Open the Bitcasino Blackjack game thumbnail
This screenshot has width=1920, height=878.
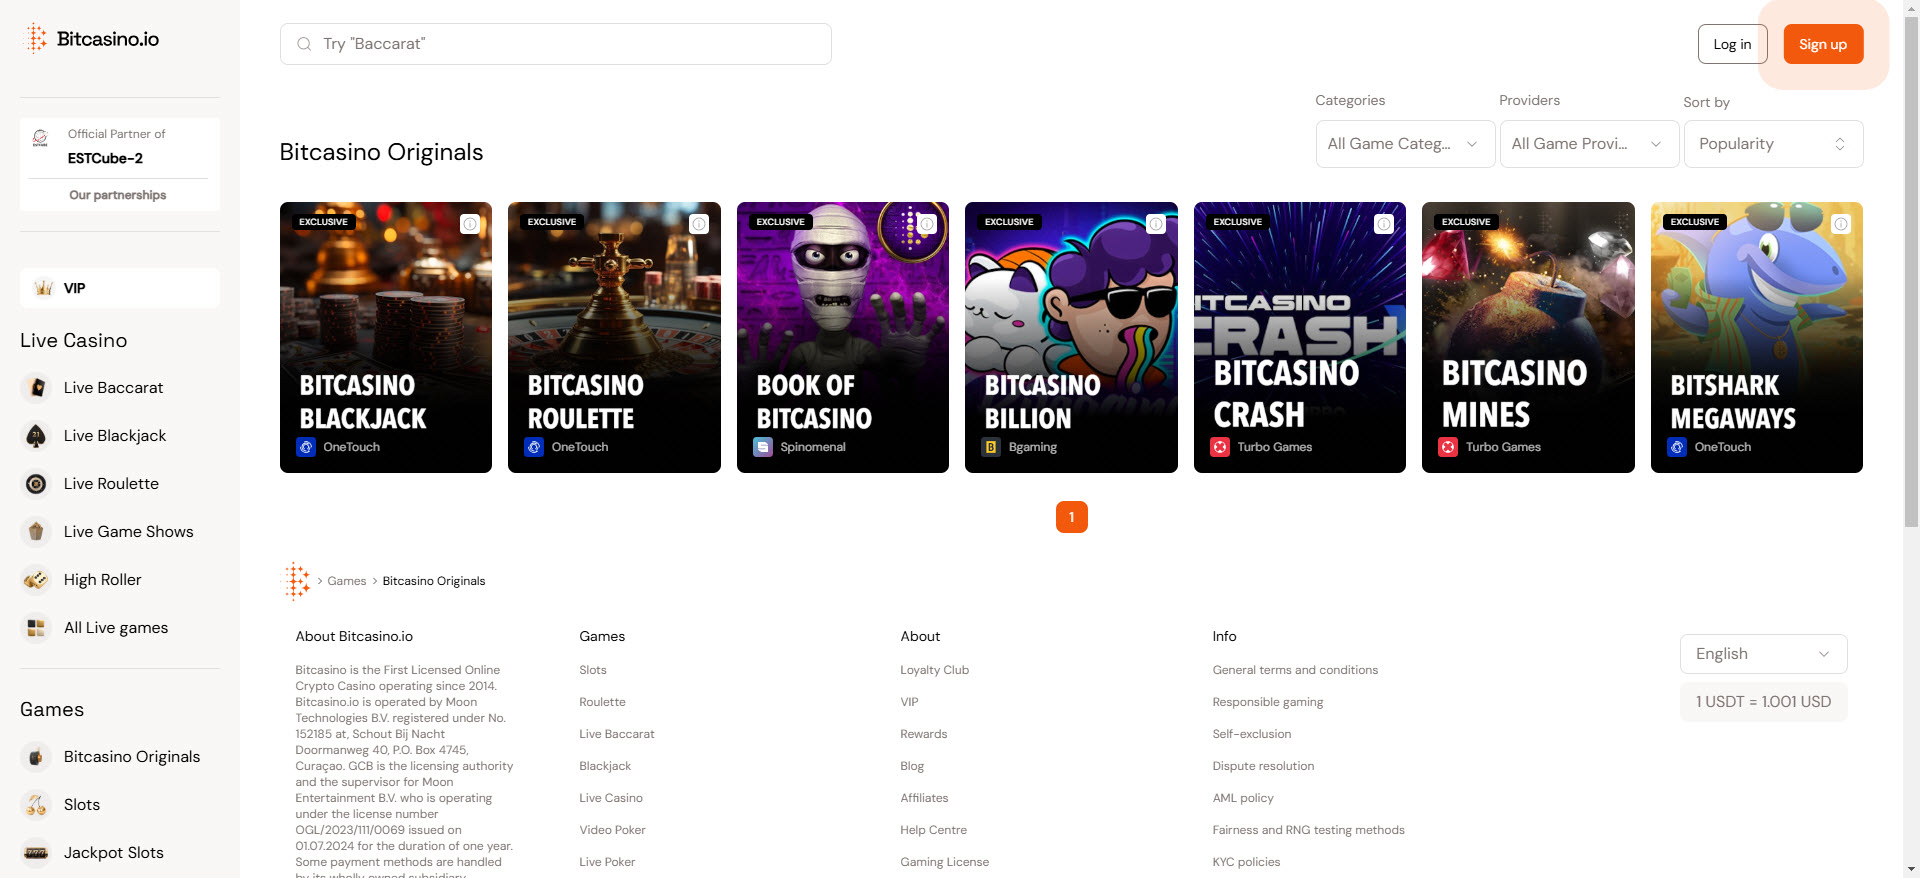click(386, 338)
